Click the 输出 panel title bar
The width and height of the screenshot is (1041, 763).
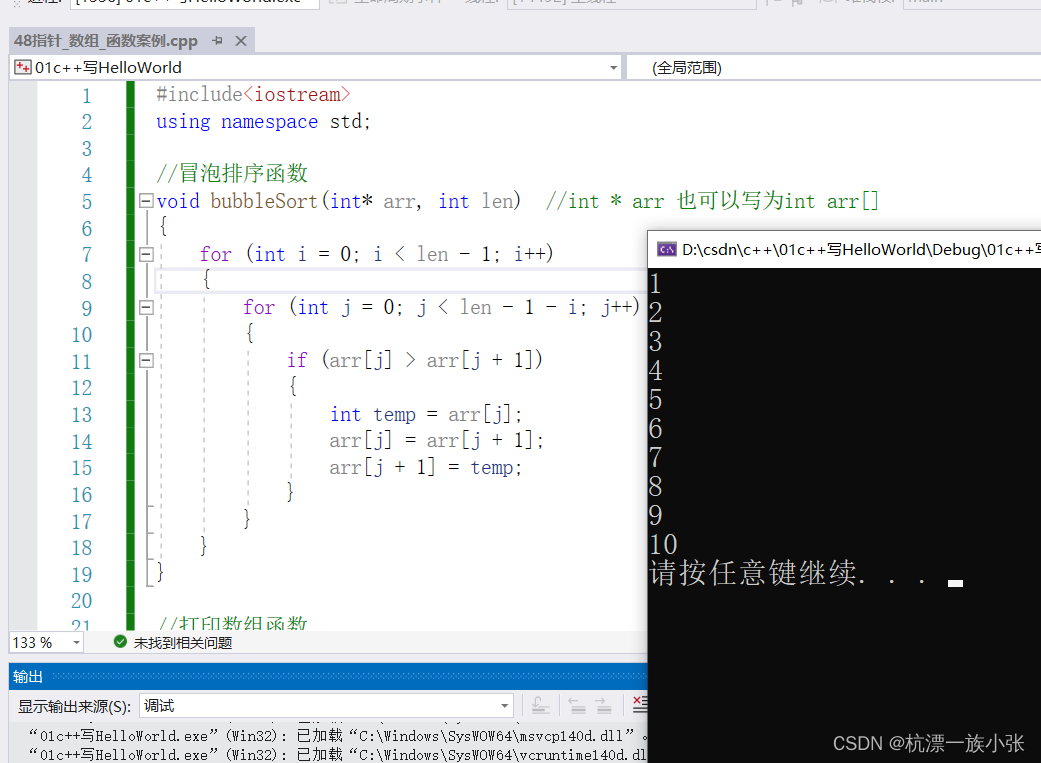[x=328, y=677]
